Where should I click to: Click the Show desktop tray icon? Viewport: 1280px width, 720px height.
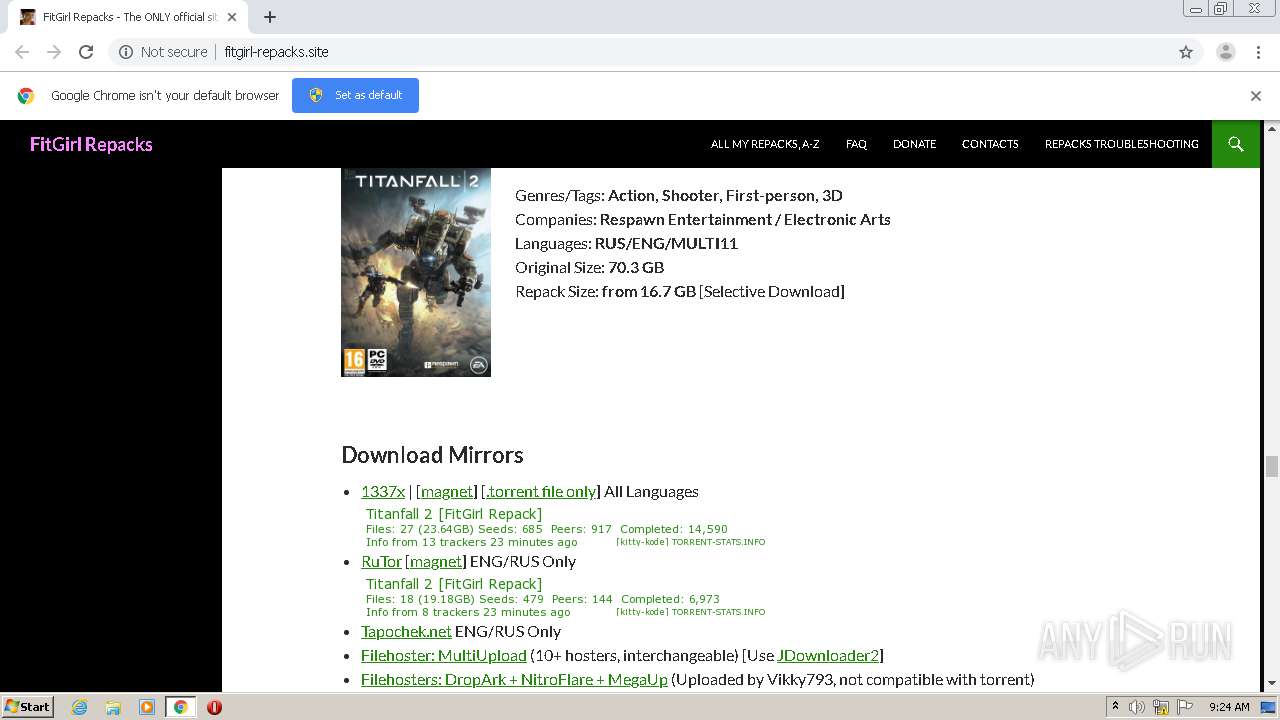pyautogui.click(x=1267, y=707)
